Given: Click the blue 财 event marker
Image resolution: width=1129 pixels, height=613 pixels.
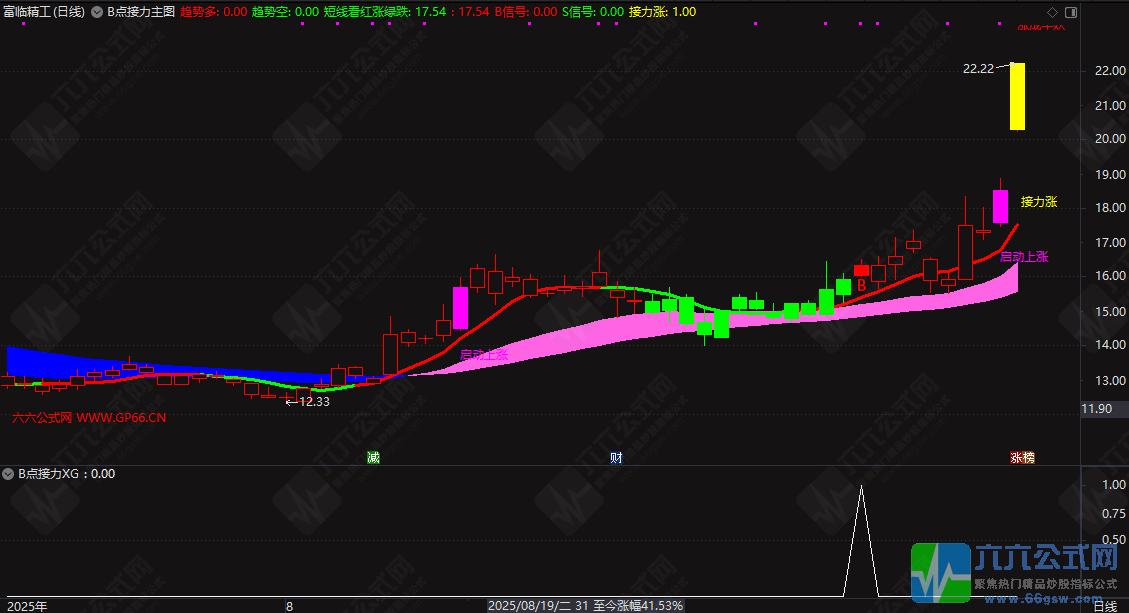Looking at the screenshot, I should [x=617, y=458].
